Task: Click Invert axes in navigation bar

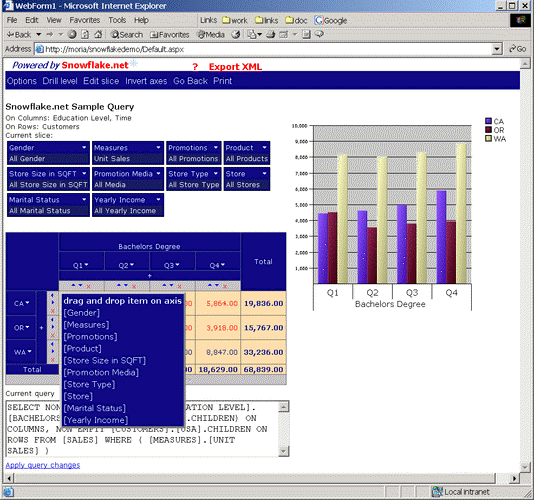Action: 146,81
